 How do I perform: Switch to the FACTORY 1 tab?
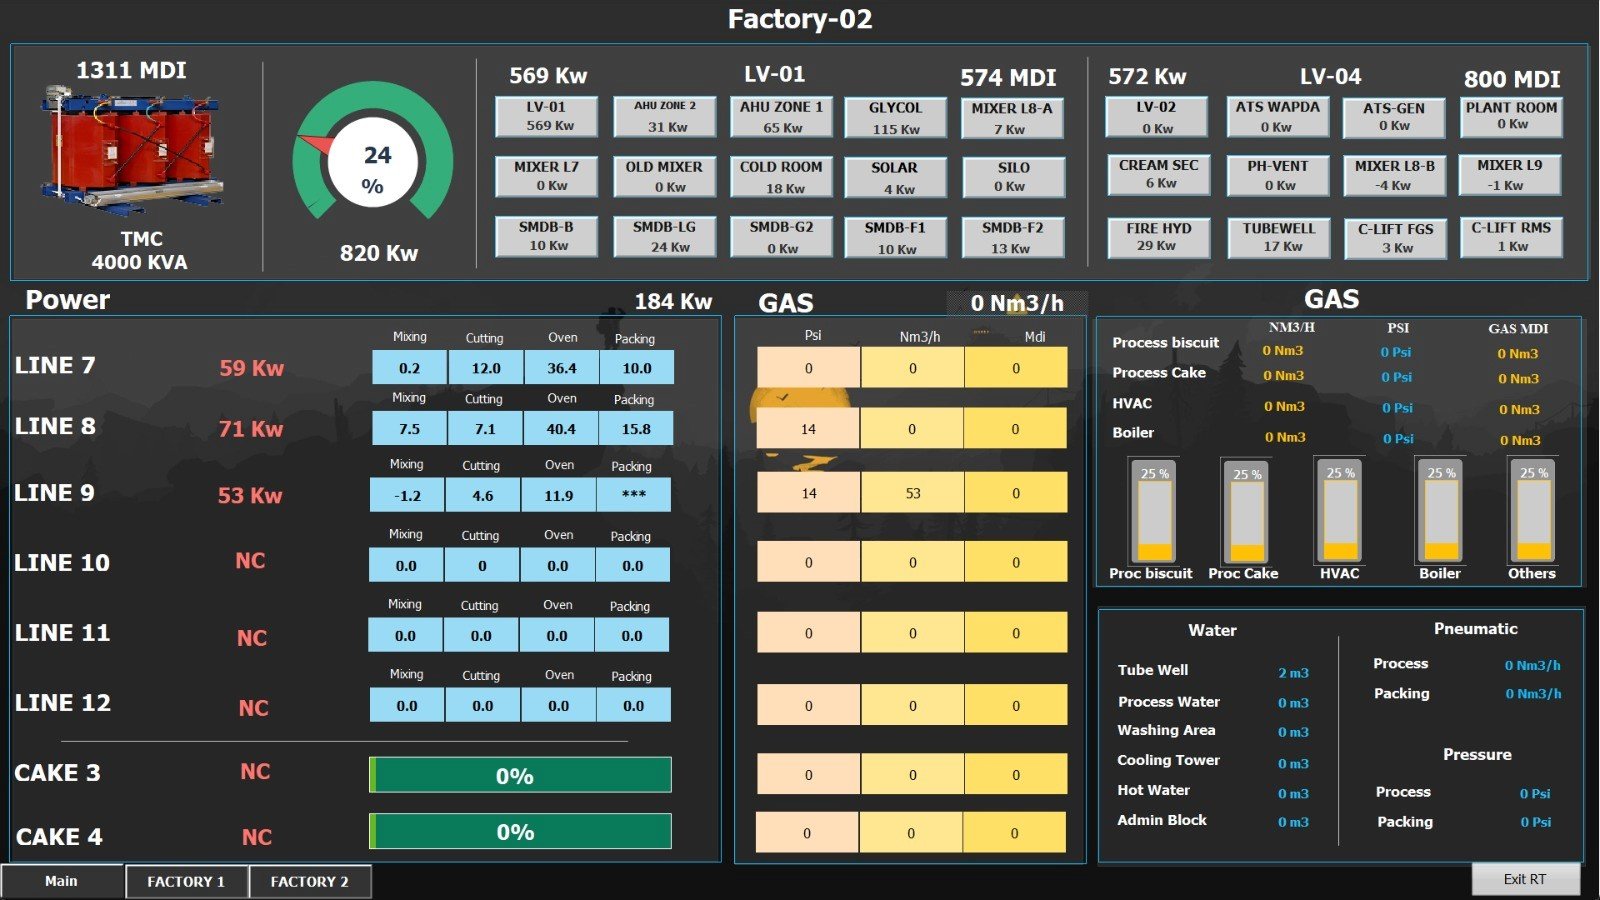click(x=186, y=881)
